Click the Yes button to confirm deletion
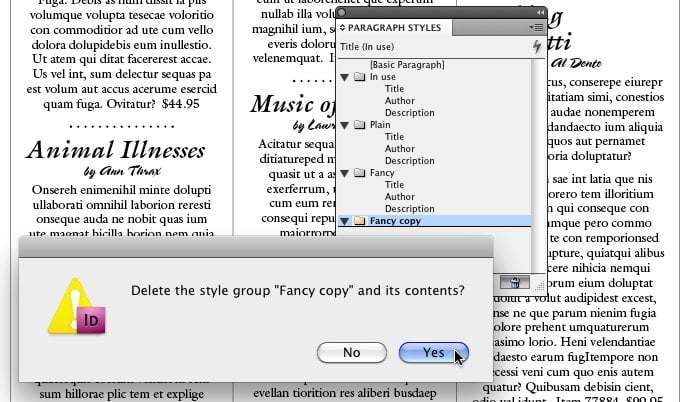691x402 pixels. (433, 352)
